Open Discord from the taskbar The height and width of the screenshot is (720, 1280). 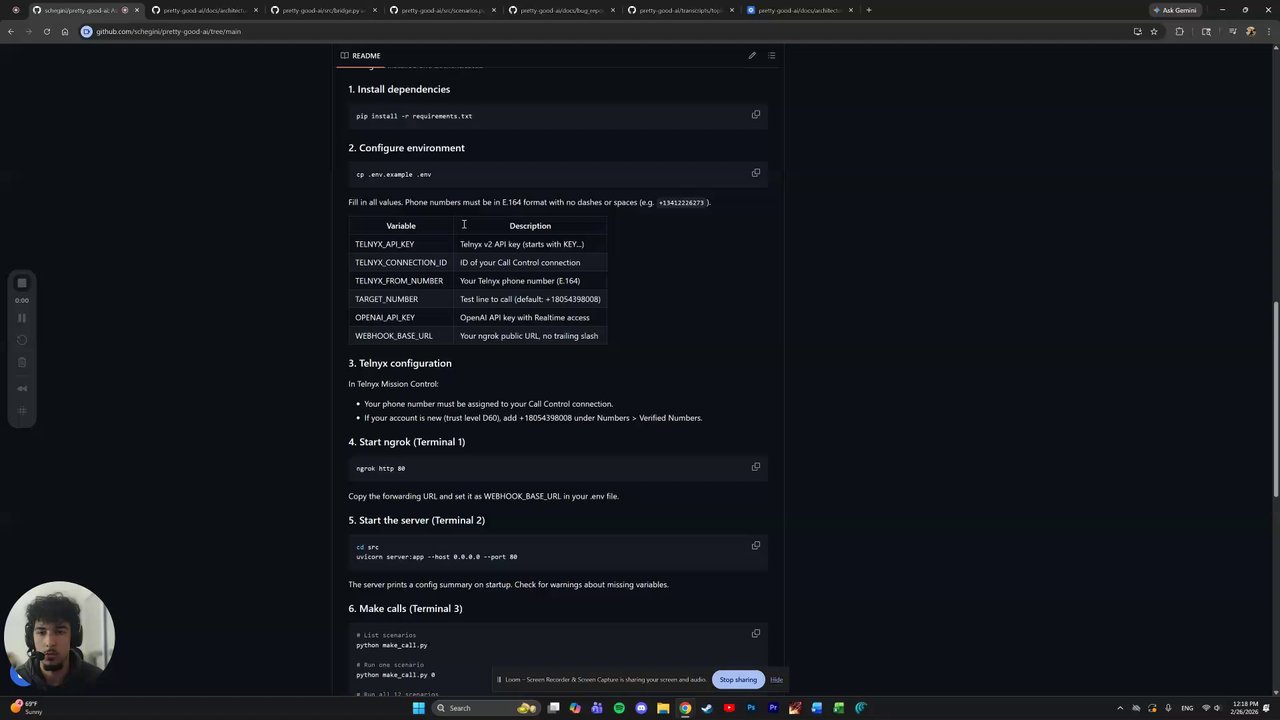(641, 708)
